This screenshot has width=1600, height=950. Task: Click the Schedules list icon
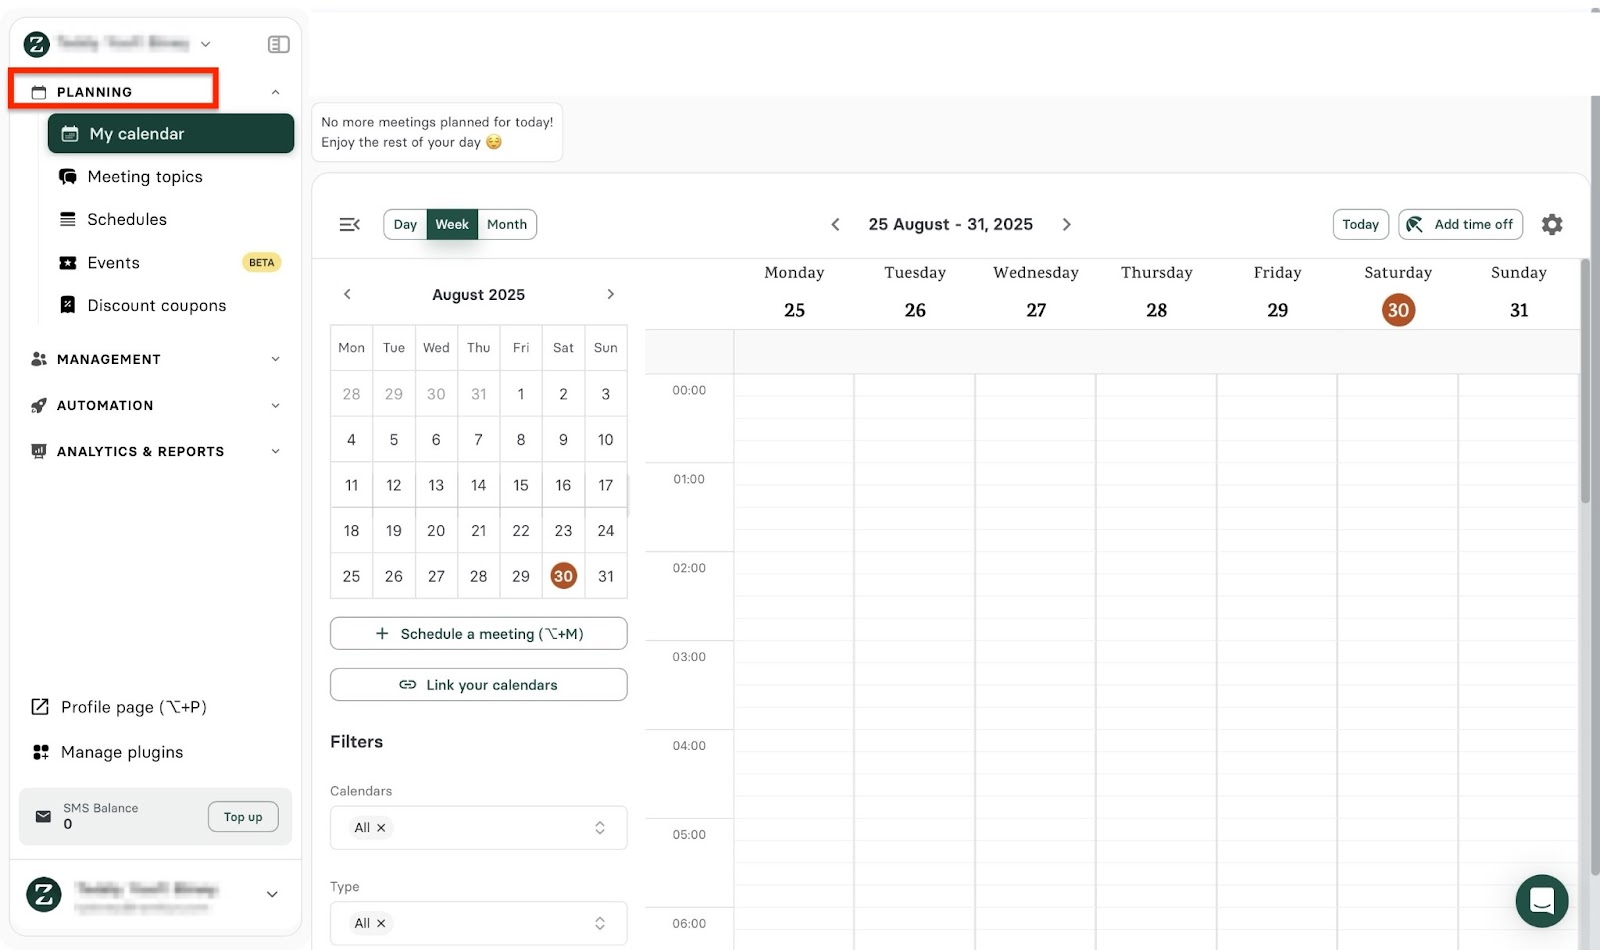tap(68, 219)
